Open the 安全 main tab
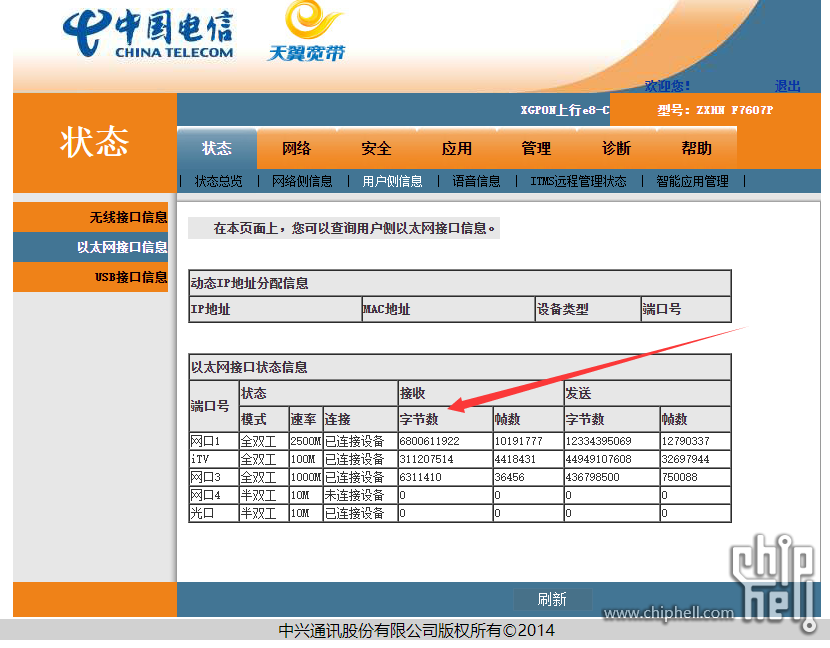Viewport: 830px width, 648px height. click(x=376, y=148)
